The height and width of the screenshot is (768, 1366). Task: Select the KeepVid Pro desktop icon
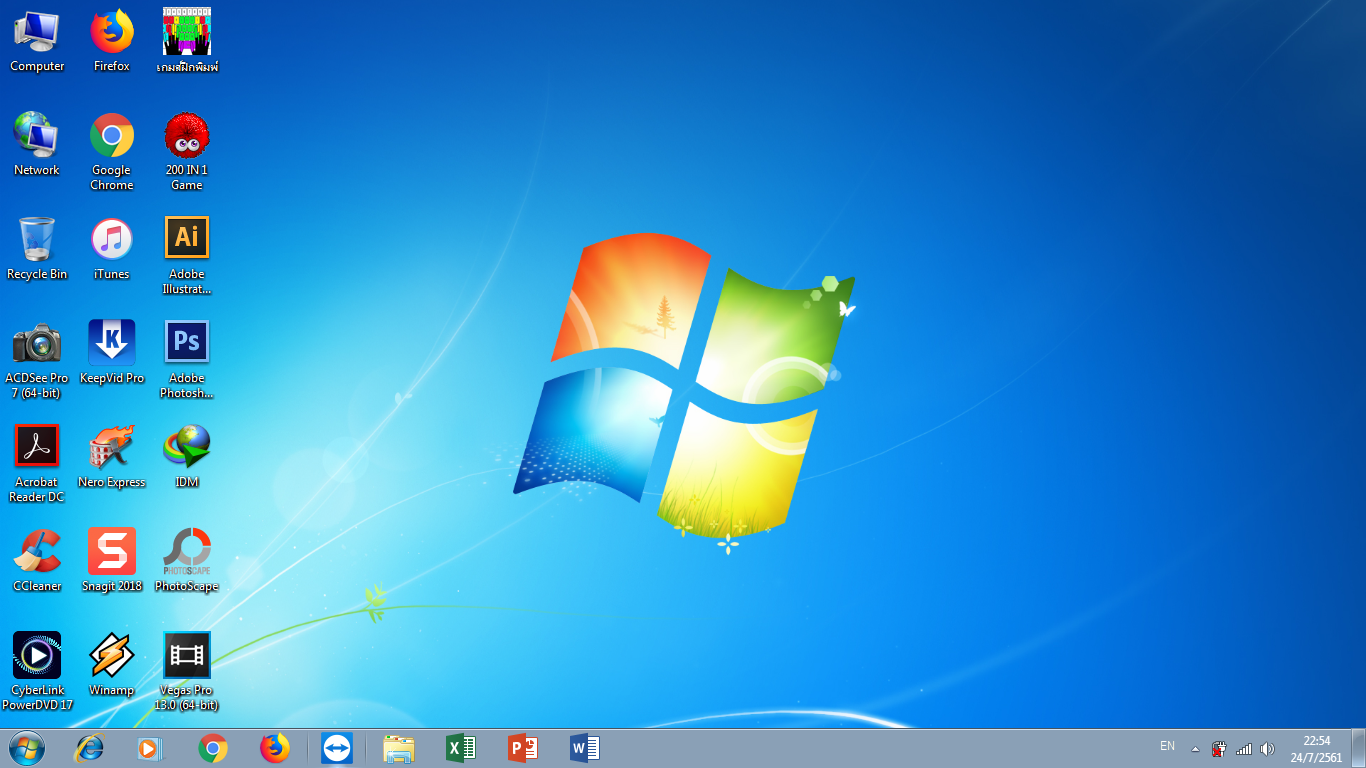[x=112, y=353]
